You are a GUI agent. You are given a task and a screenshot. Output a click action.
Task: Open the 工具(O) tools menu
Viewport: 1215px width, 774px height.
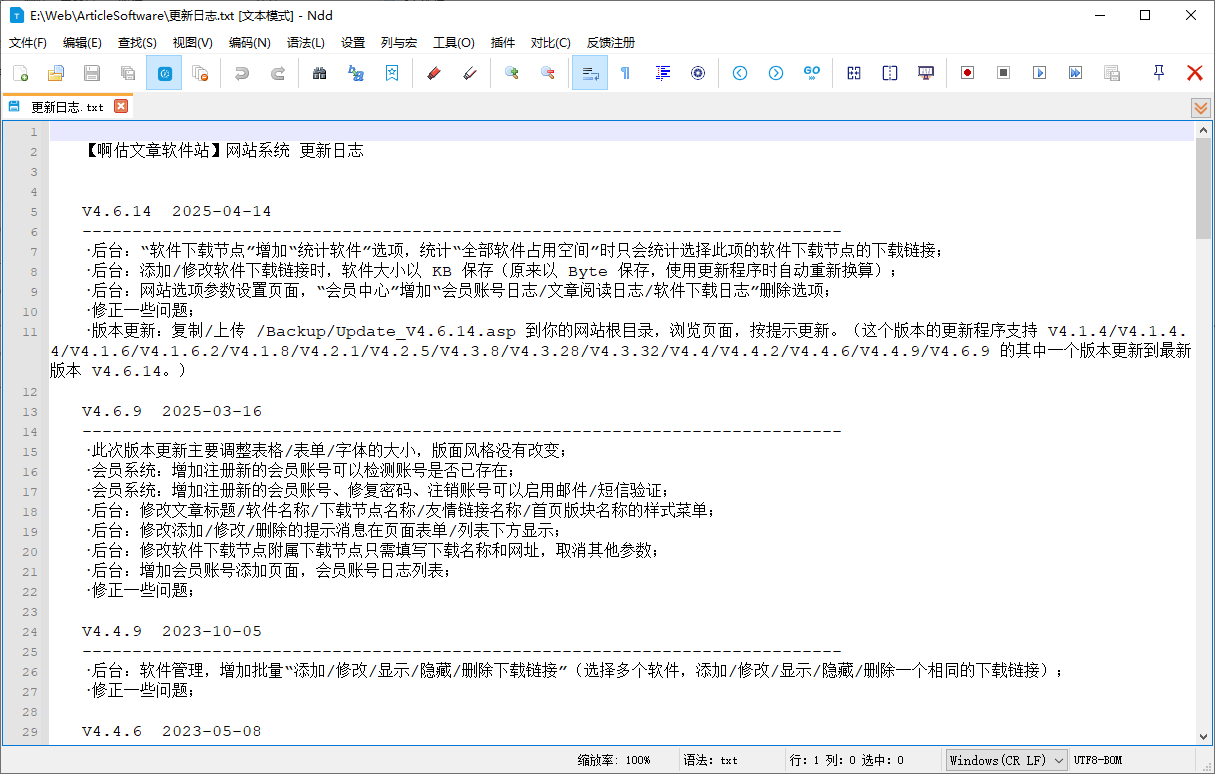453,43
